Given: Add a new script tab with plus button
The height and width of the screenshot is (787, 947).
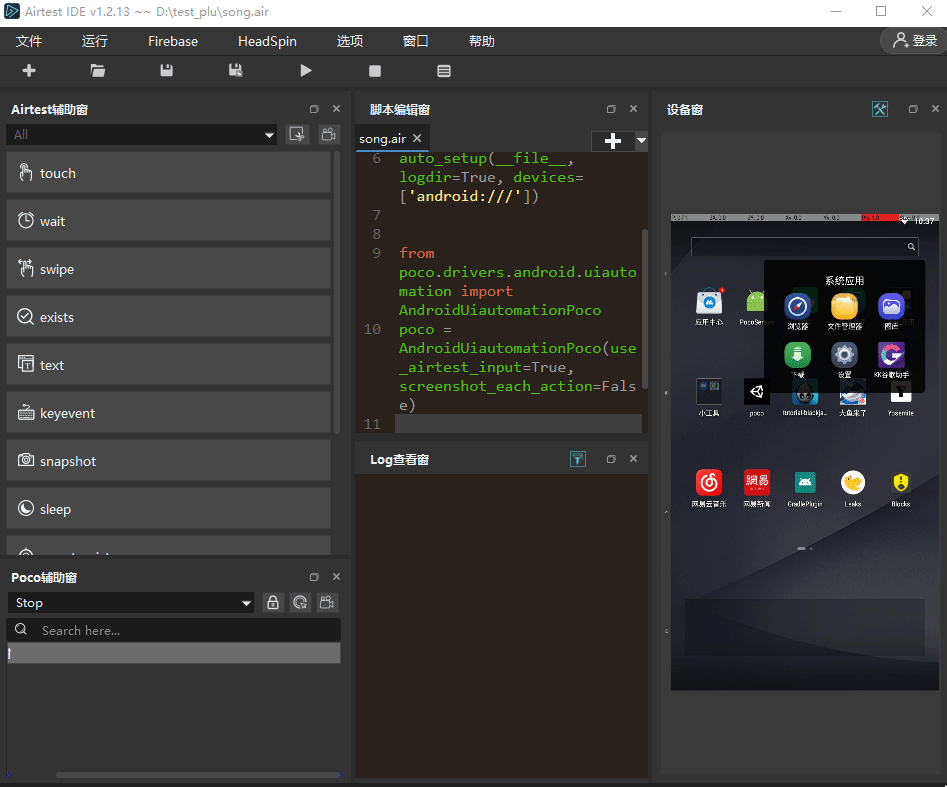Looking at the screenshot, I should pyautogui.click(x=612, y=141).
